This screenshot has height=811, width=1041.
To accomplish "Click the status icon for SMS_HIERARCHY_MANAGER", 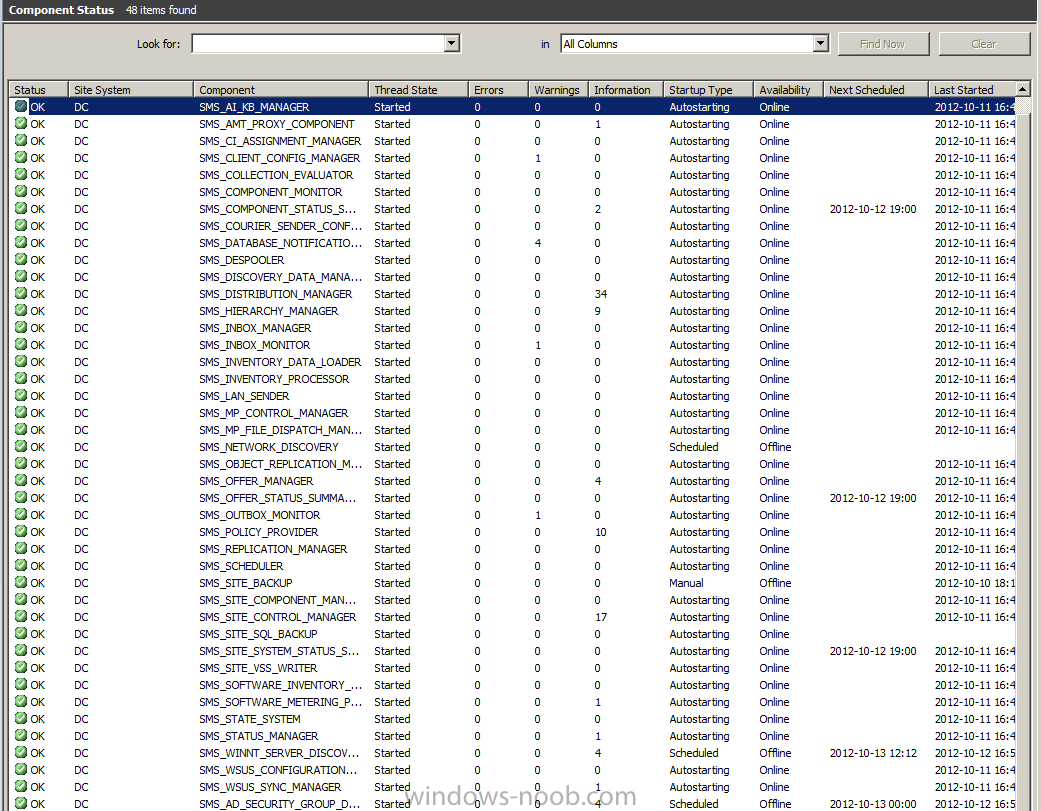I will pos(21,311).
